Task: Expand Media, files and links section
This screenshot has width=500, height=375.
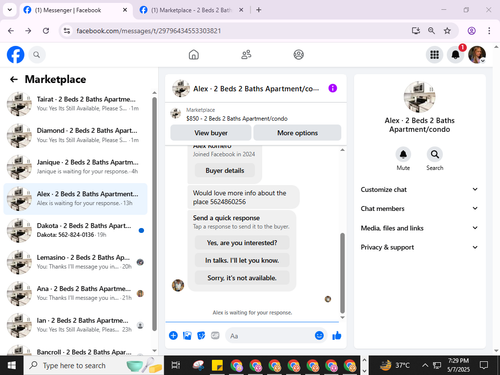Action: pyautogui.click(x=419, y=228)
